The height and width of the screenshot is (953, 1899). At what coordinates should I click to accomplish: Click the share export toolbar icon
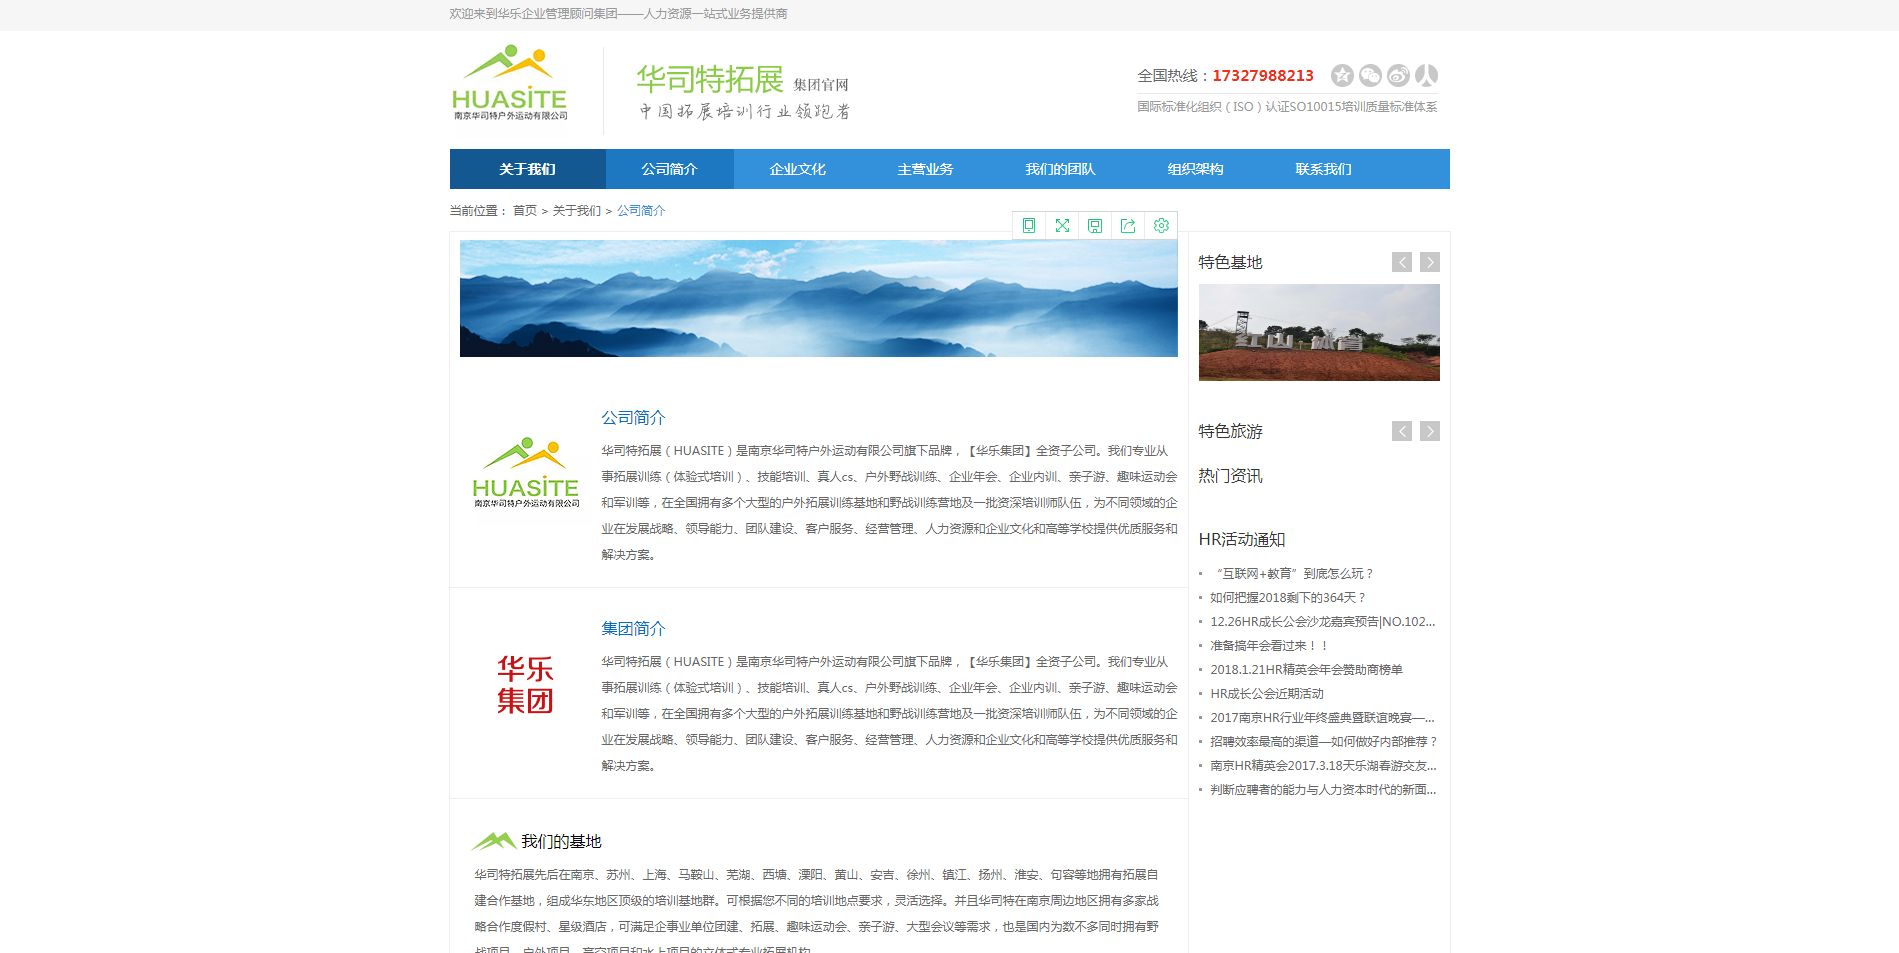click(1128, 226)
